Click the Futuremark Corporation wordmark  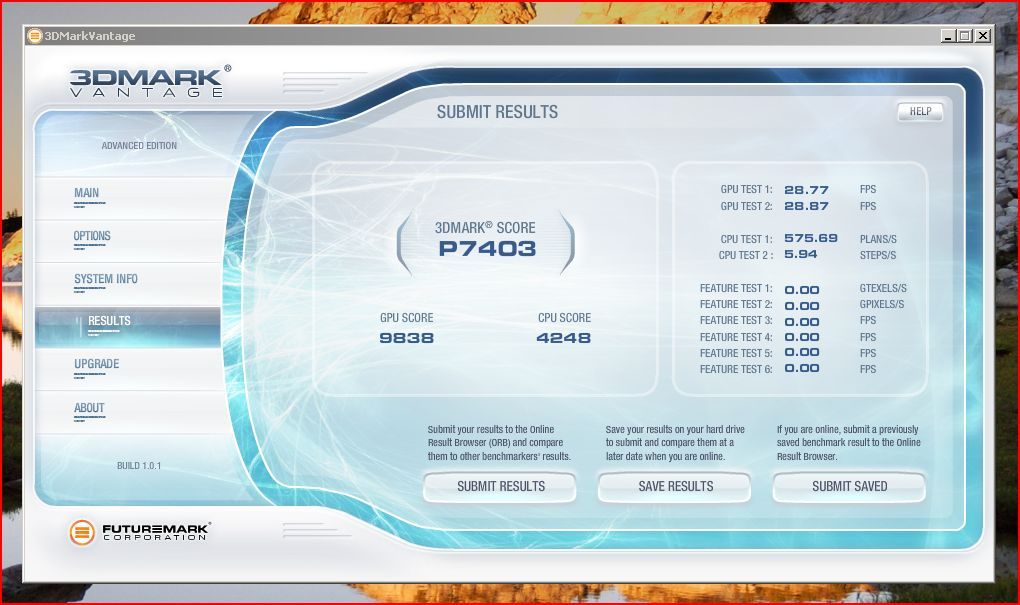click(x=156, y=533)
